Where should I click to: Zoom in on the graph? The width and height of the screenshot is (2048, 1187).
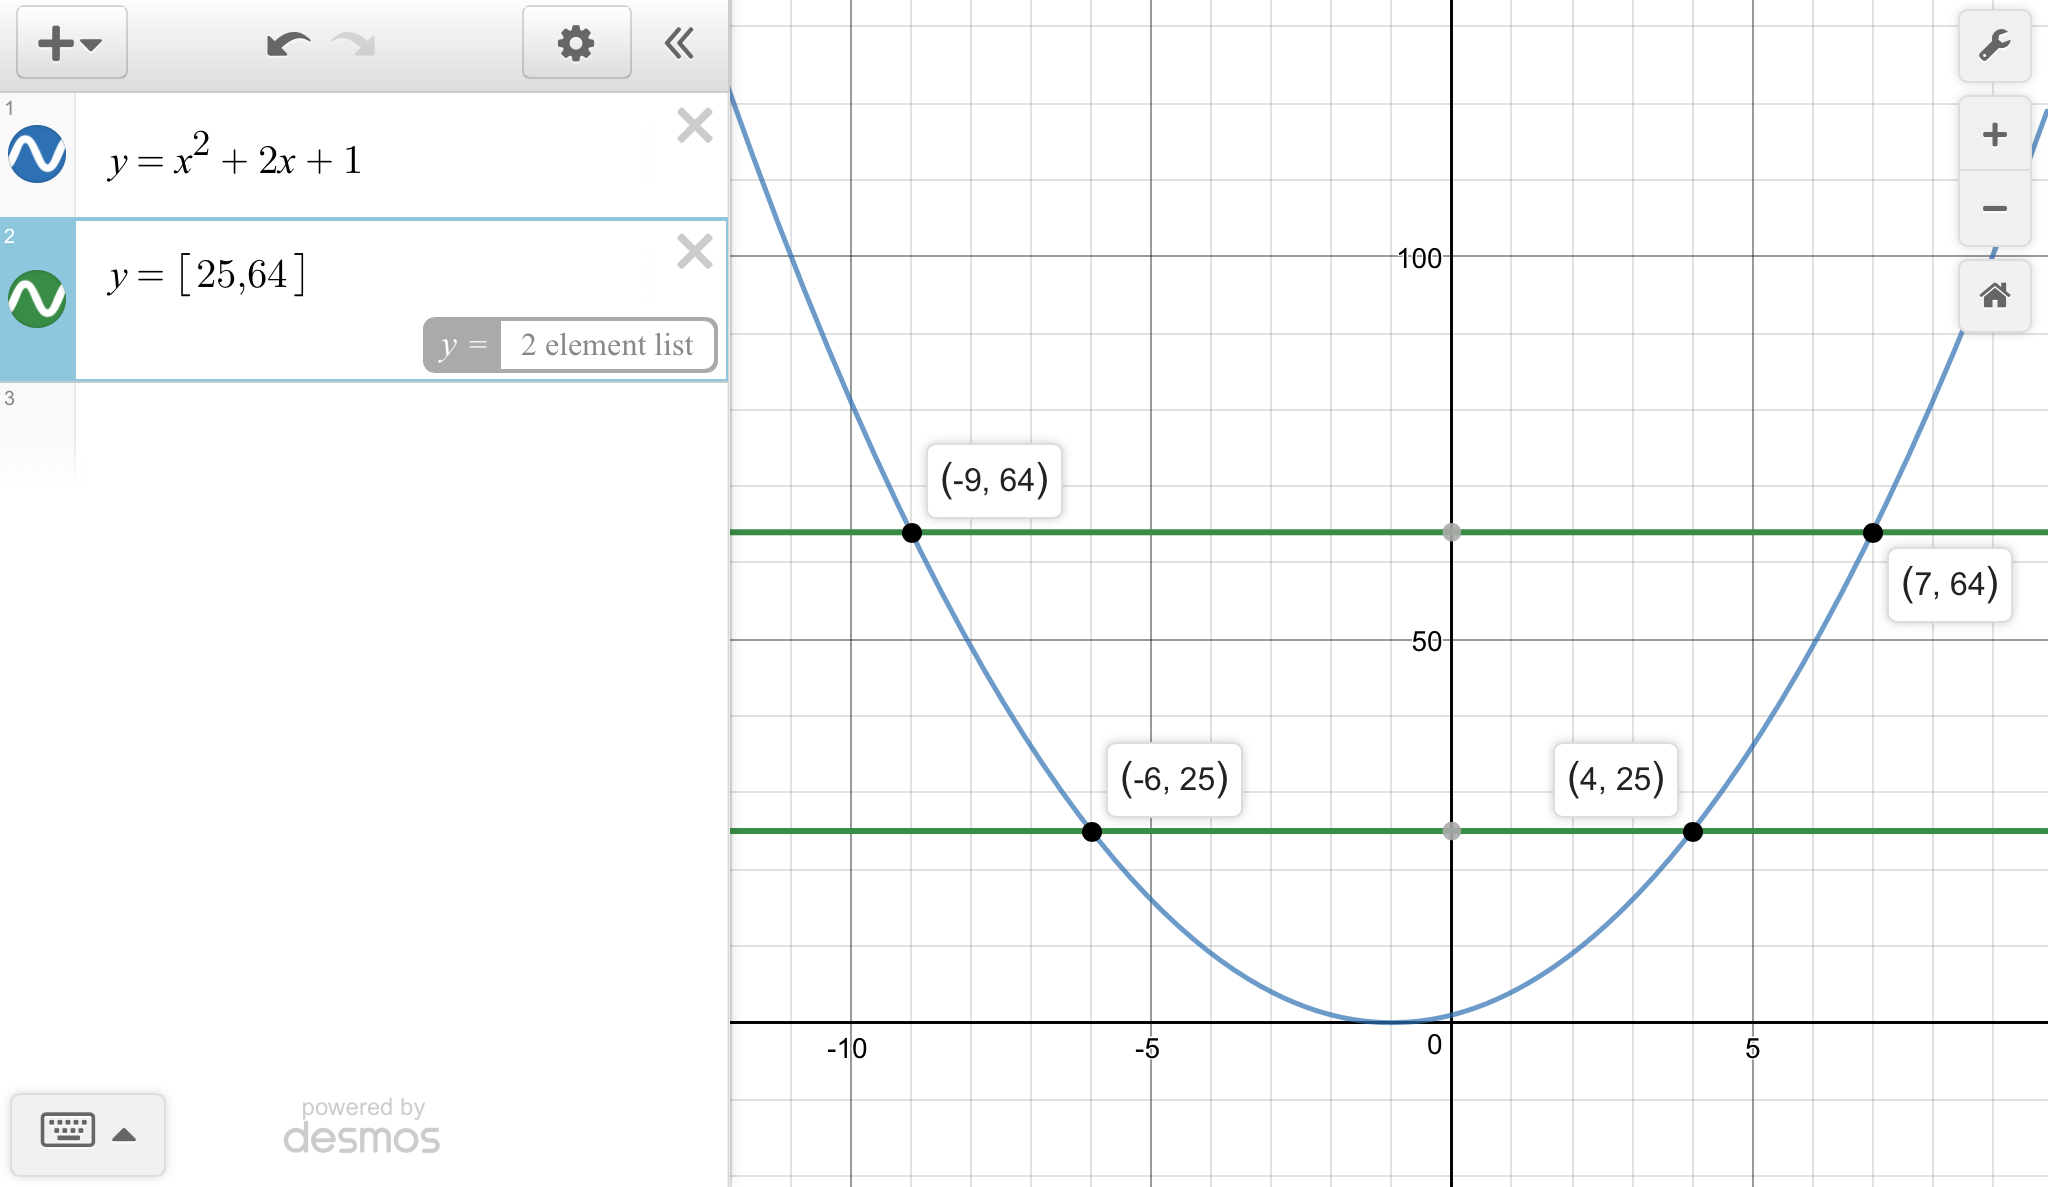1994,134
